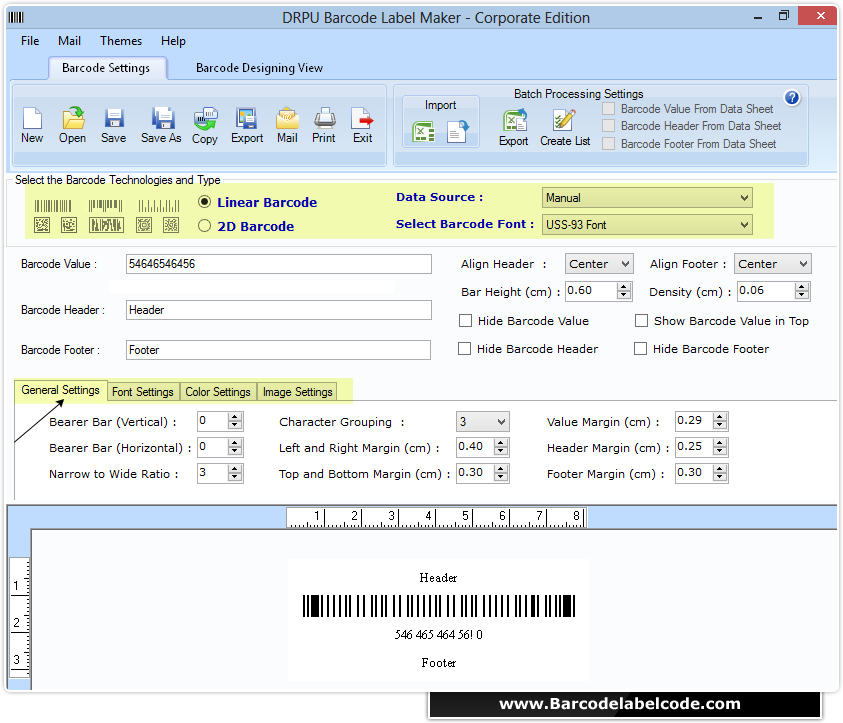Open the Mail menu

69,41
